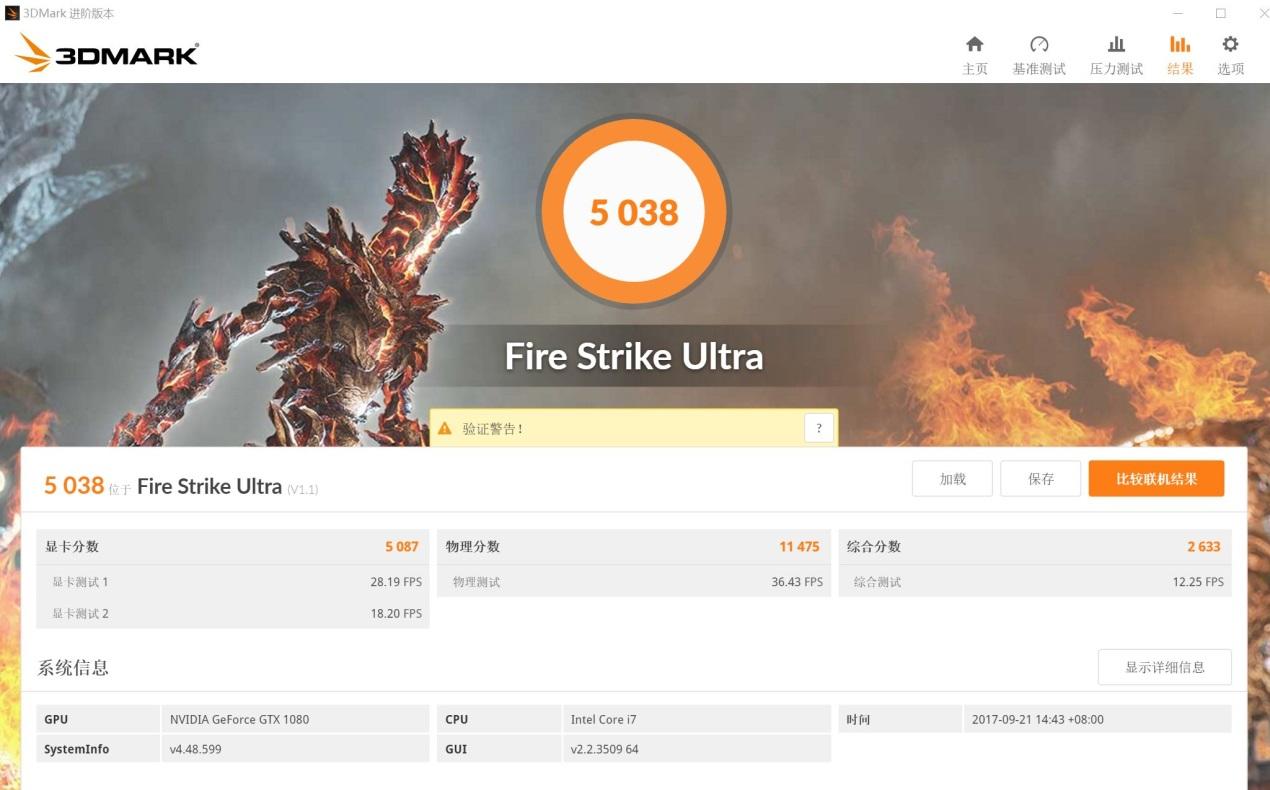Open 选项 settings gear icon

tap(1231, 44)
